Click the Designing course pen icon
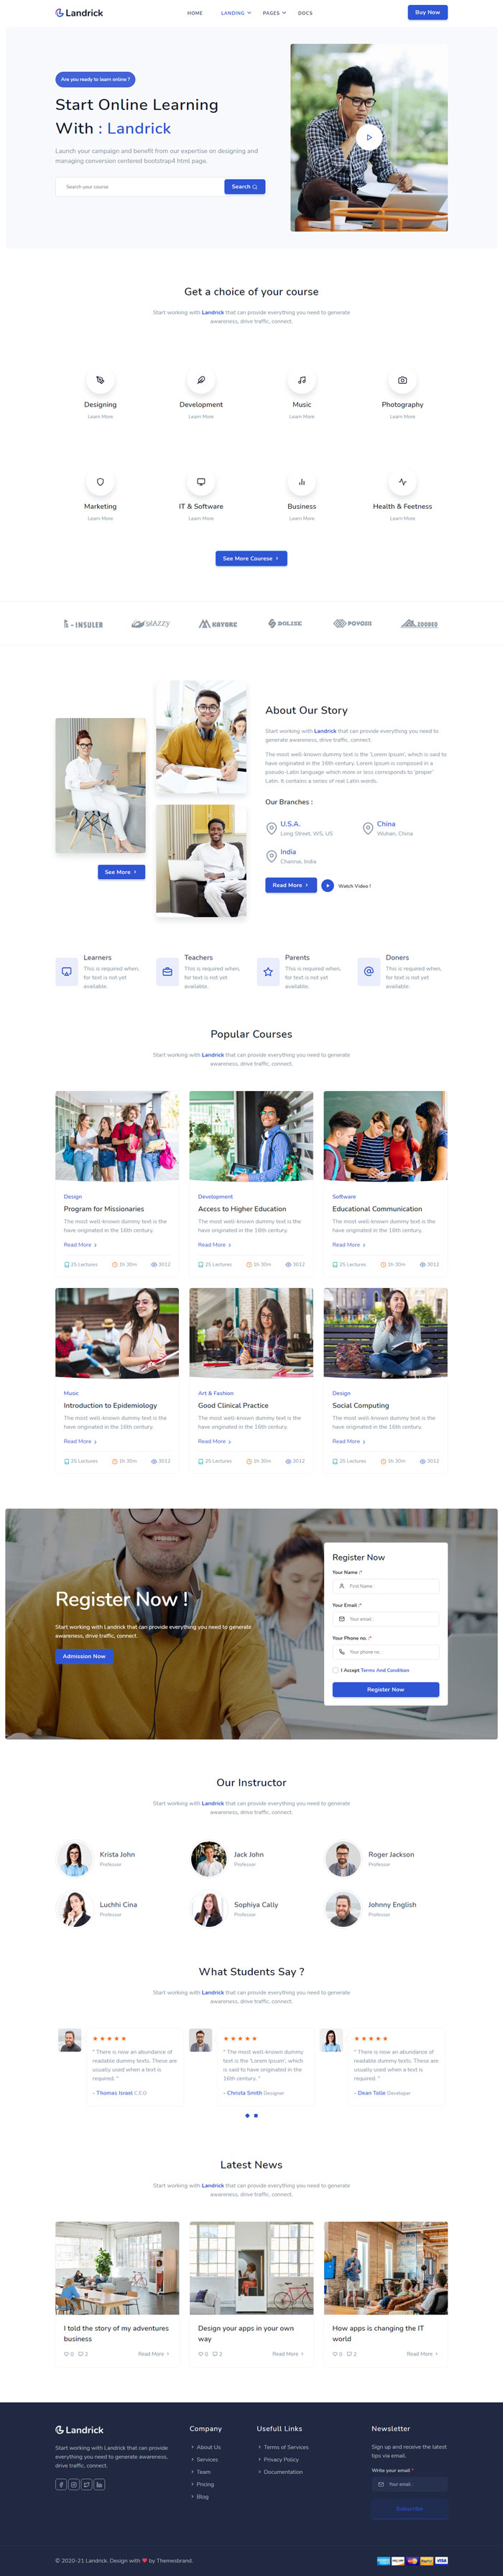The width and height of the screenshot is (503, 2576). click(x=100, y=380)
